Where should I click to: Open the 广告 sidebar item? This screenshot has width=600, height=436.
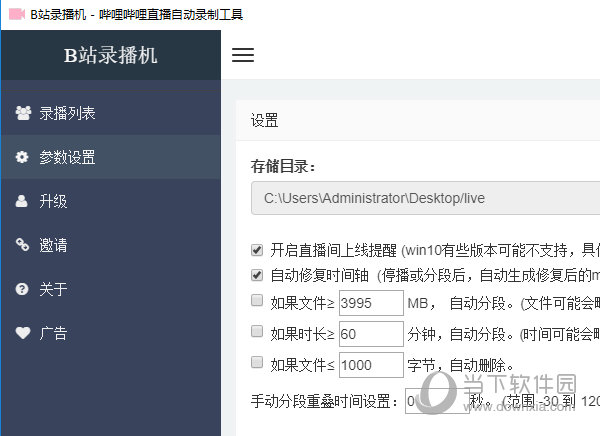coord(111,333)
